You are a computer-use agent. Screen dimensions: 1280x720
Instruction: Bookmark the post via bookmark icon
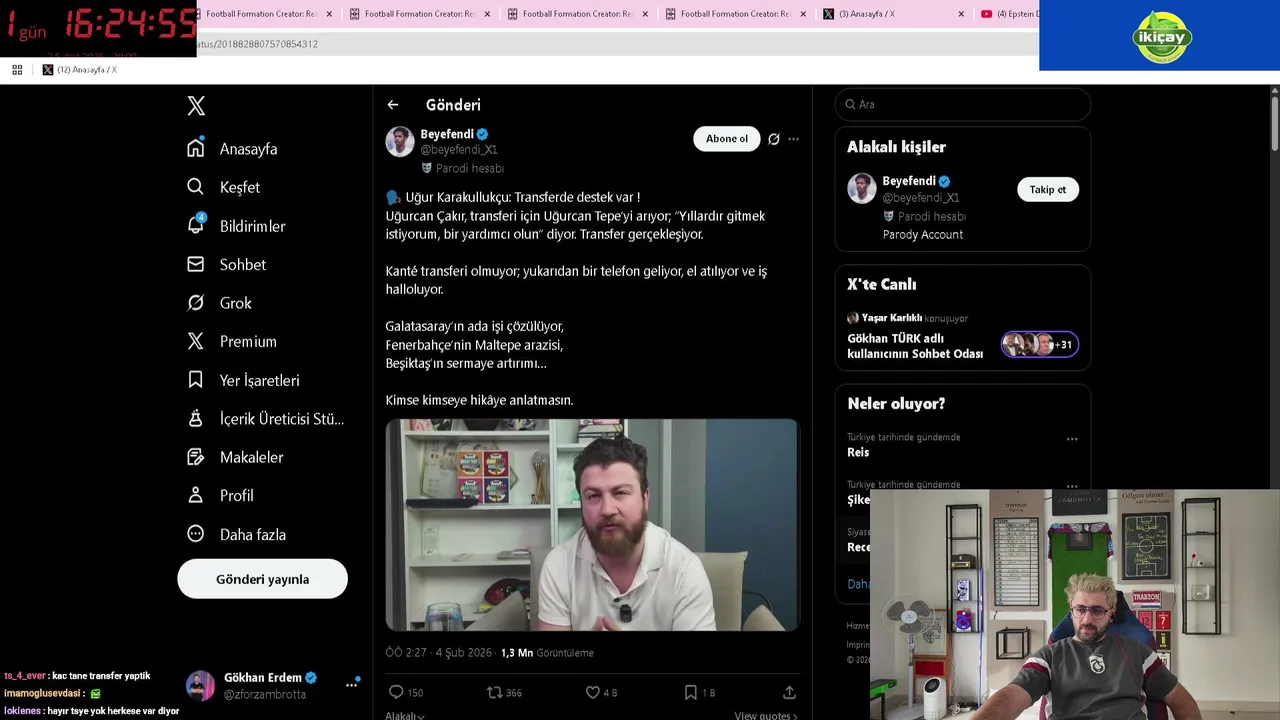point(690,692)
